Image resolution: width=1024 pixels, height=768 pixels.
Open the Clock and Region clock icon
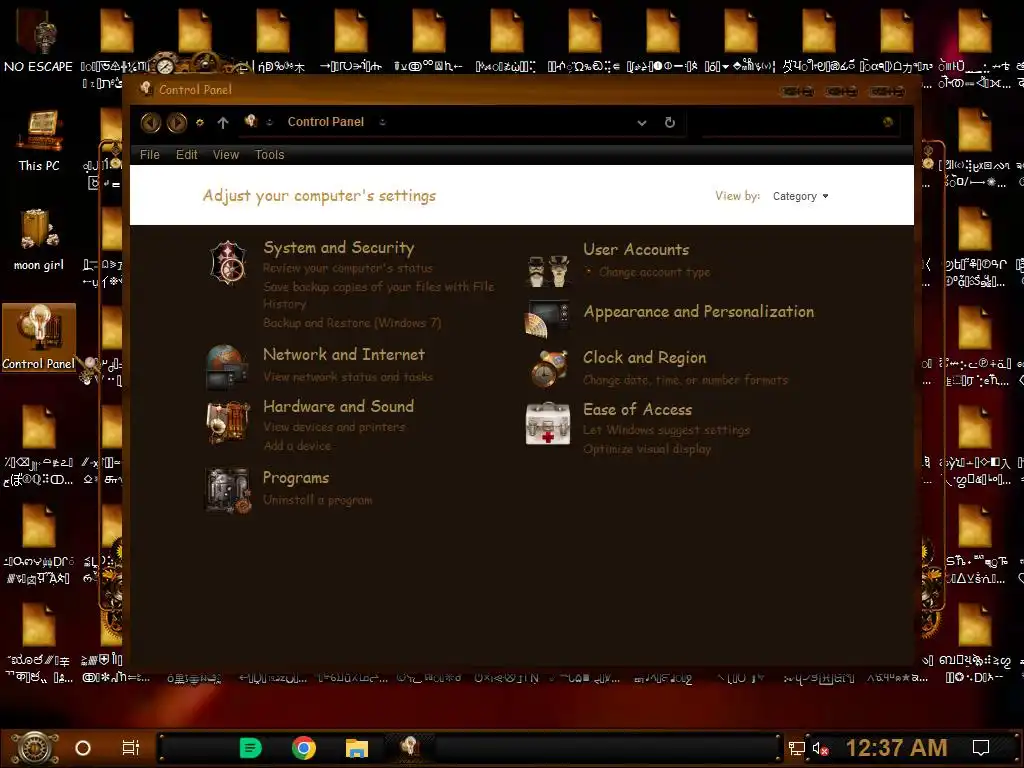tap(548, 368)
